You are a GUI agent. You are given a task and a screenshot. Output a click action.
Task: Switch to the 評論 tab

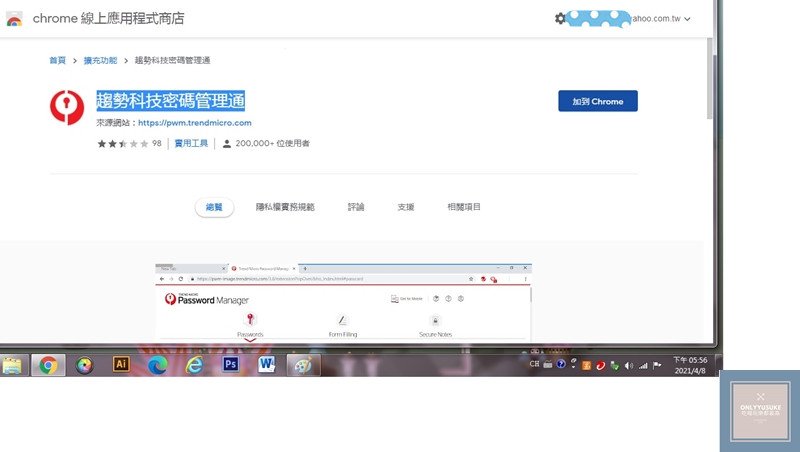click(x=356, y=207)
